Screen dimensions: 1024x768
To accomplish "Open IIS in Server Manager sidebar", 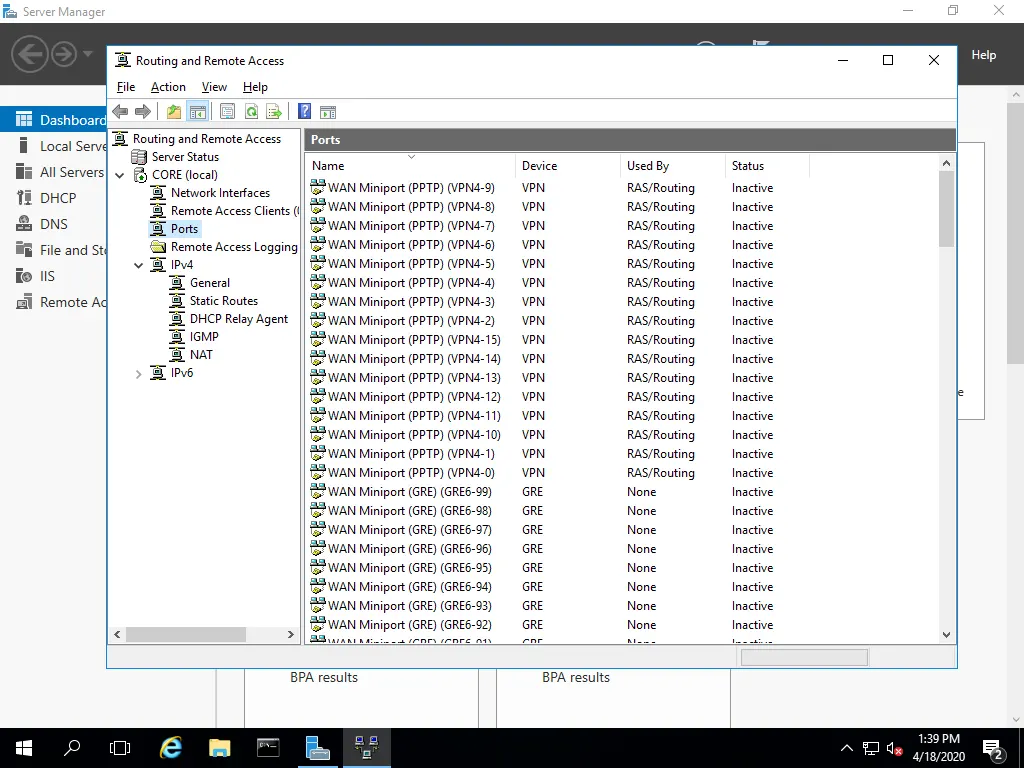I will pos(54,276).
